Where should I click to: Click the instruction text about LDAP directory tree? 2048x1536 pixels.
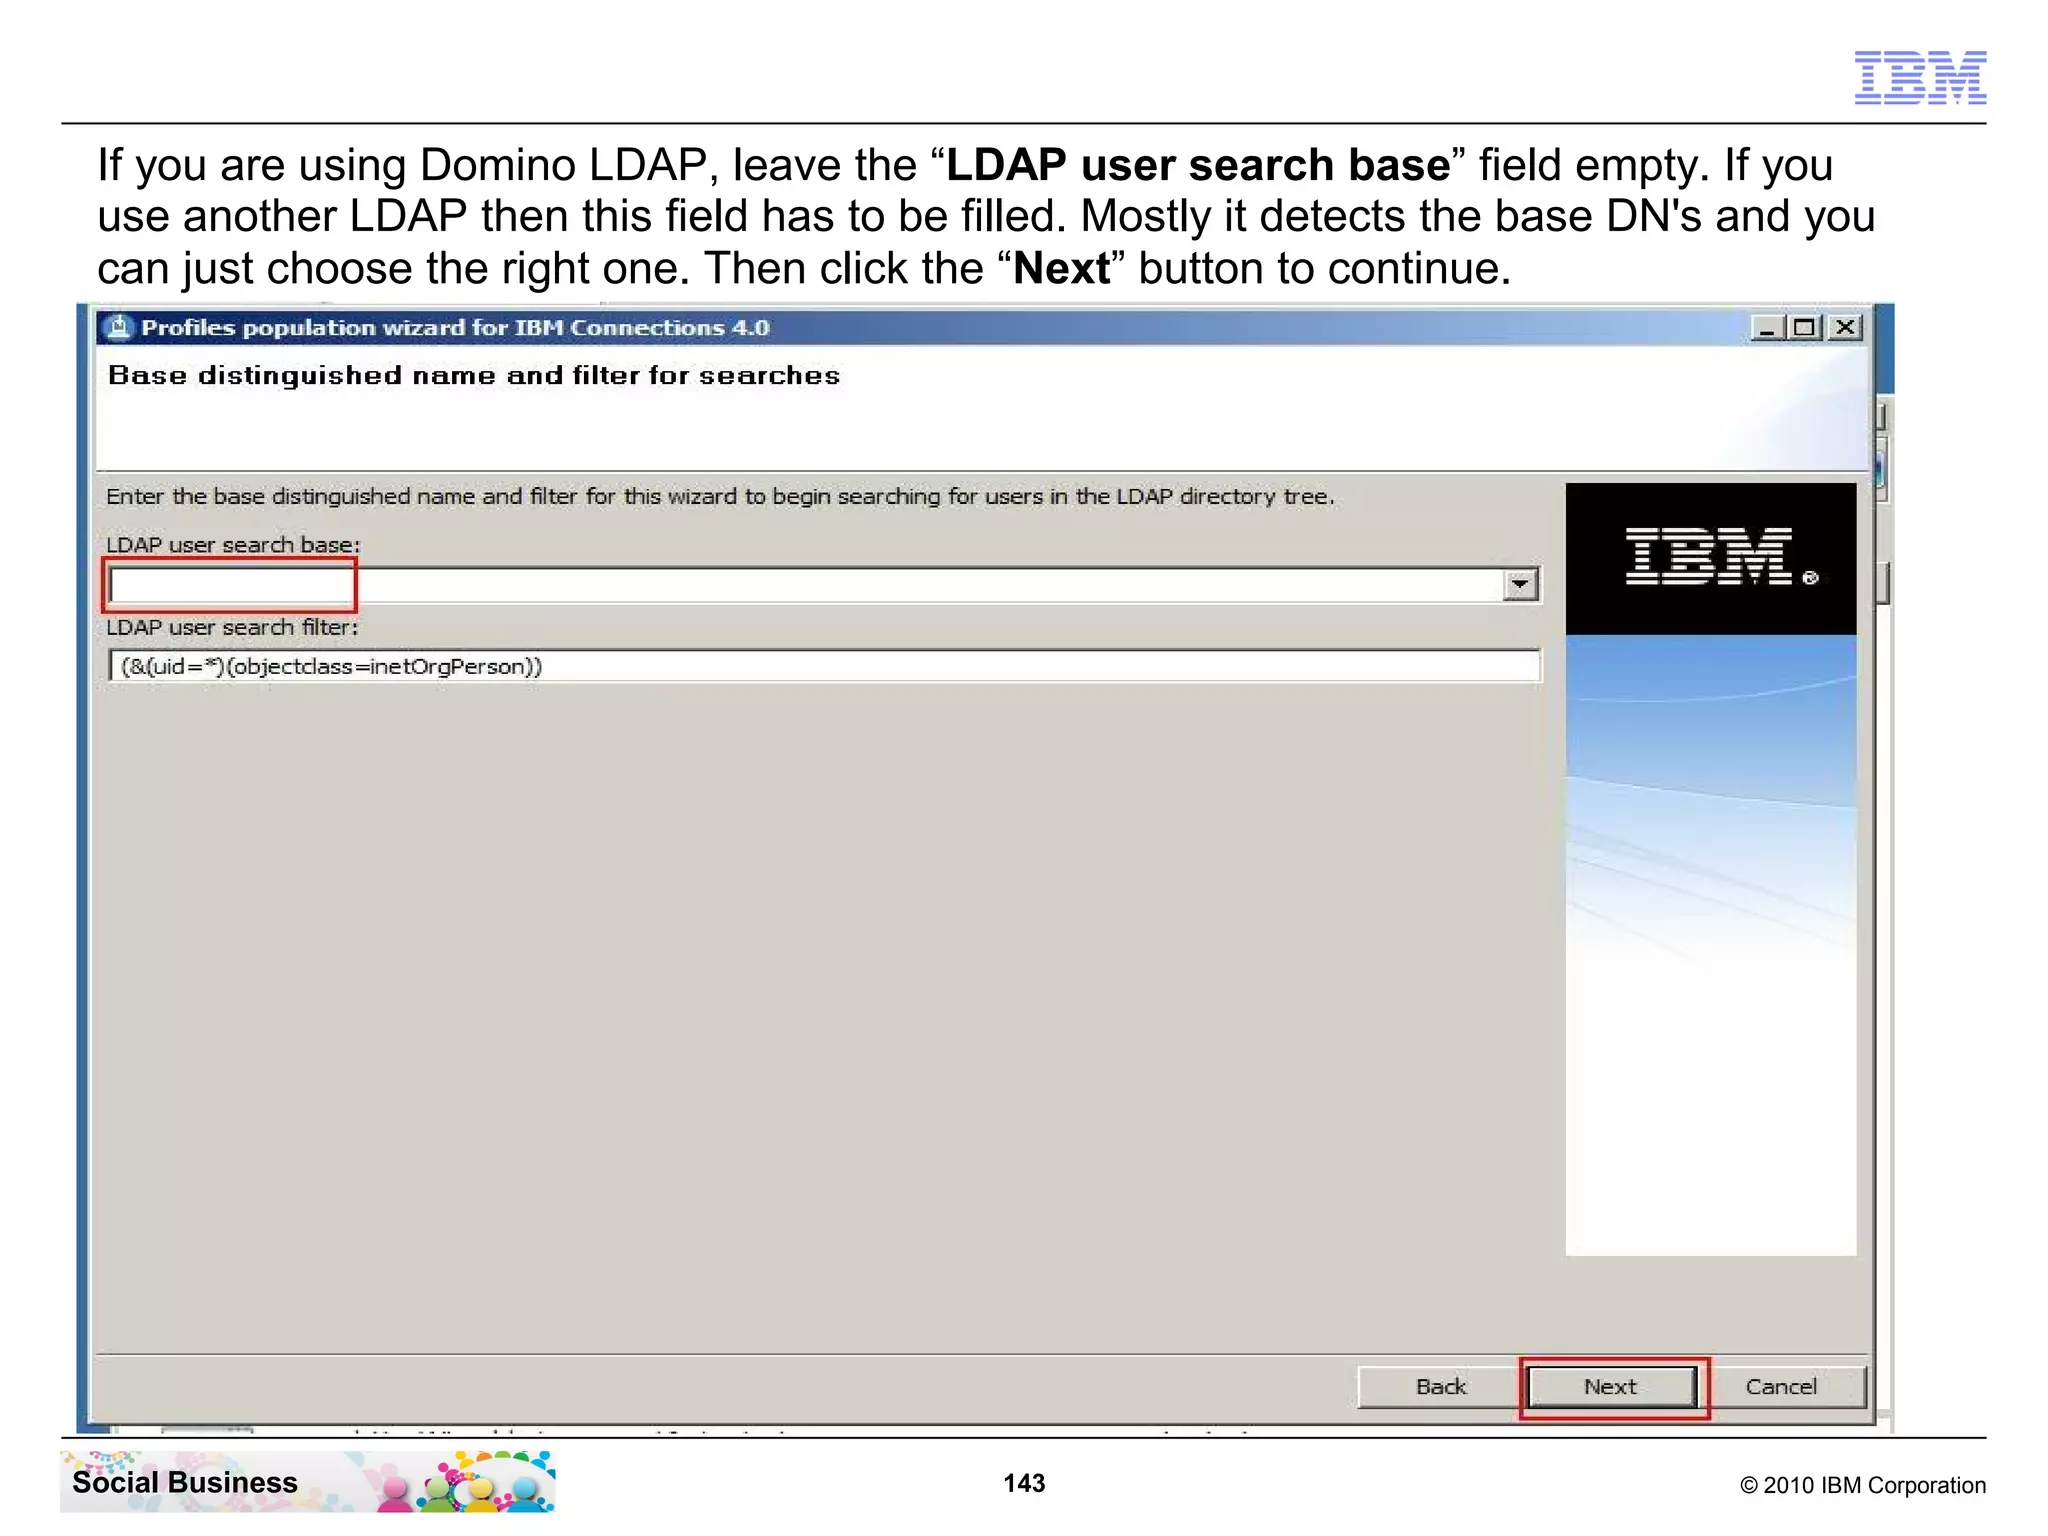(x=720, y=497)
